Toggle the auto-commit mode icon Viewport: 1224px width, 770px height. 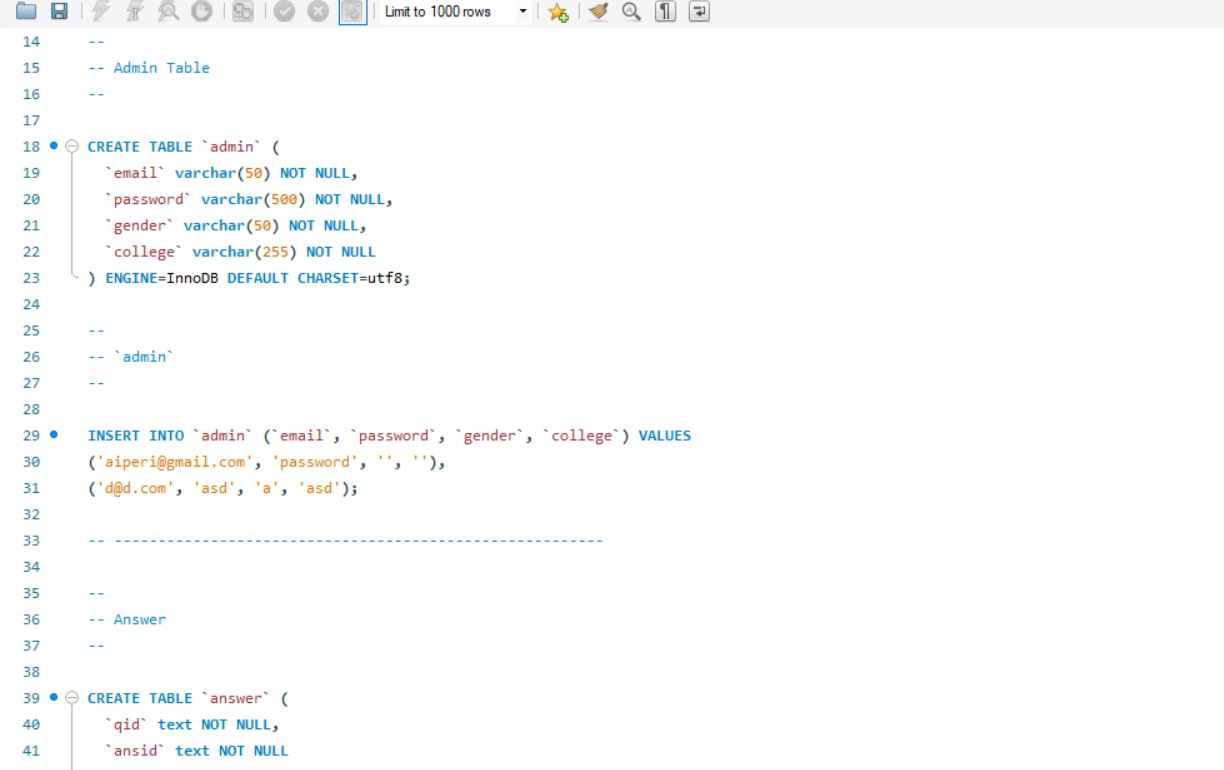[x=352, y=12]
